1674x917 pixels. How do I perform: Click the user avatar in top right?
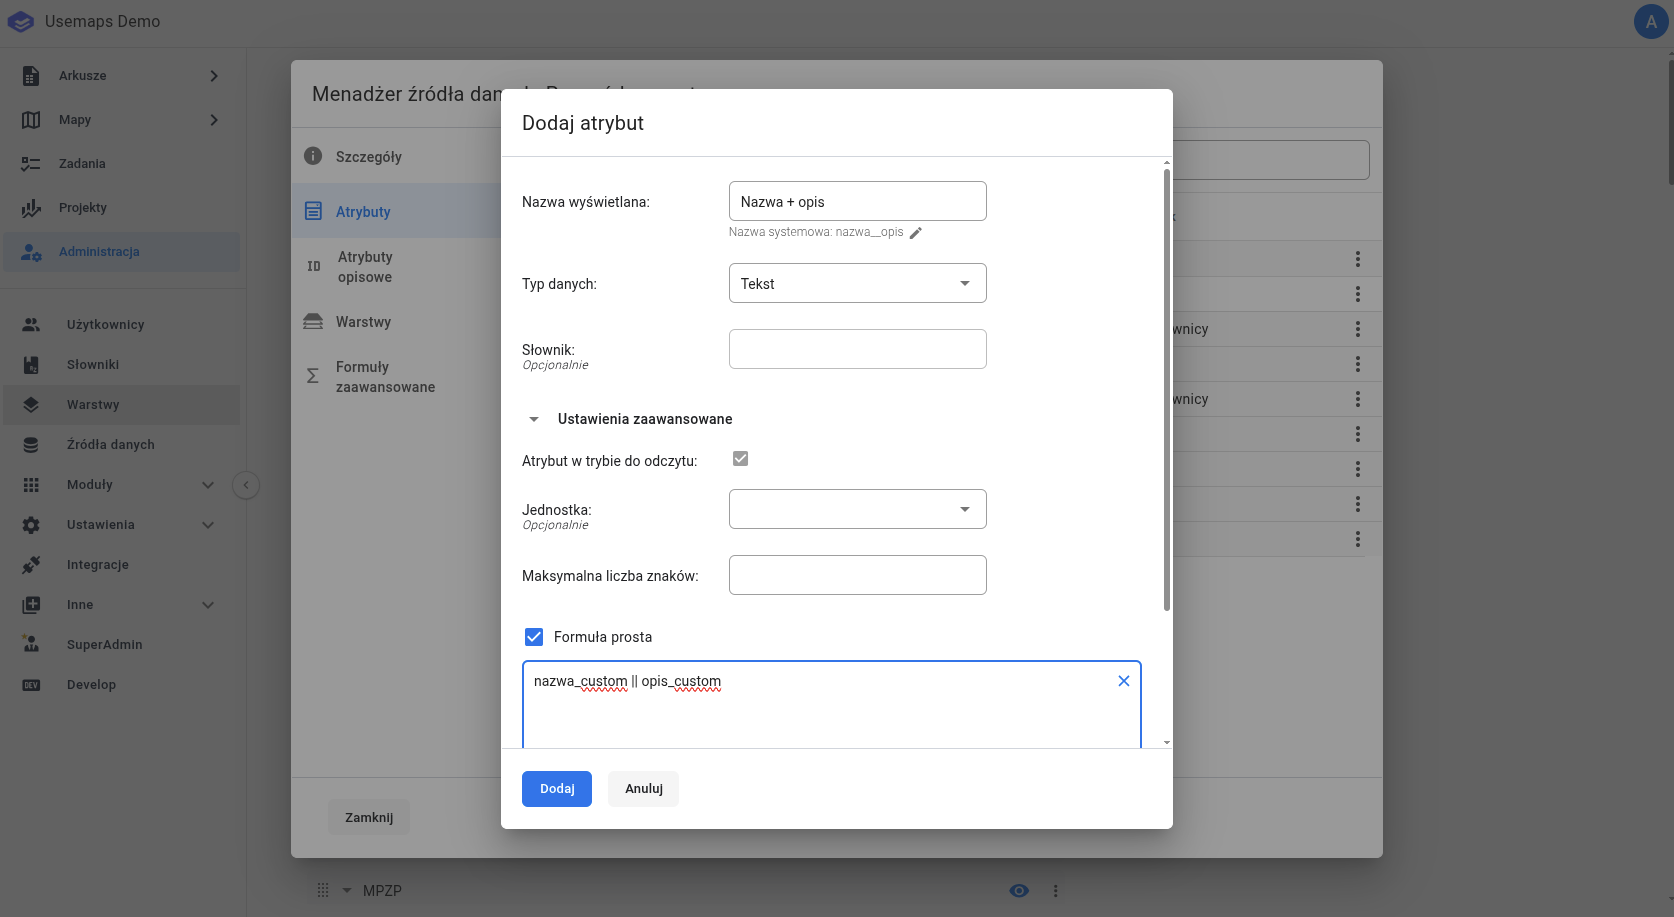click(1650, 22)
